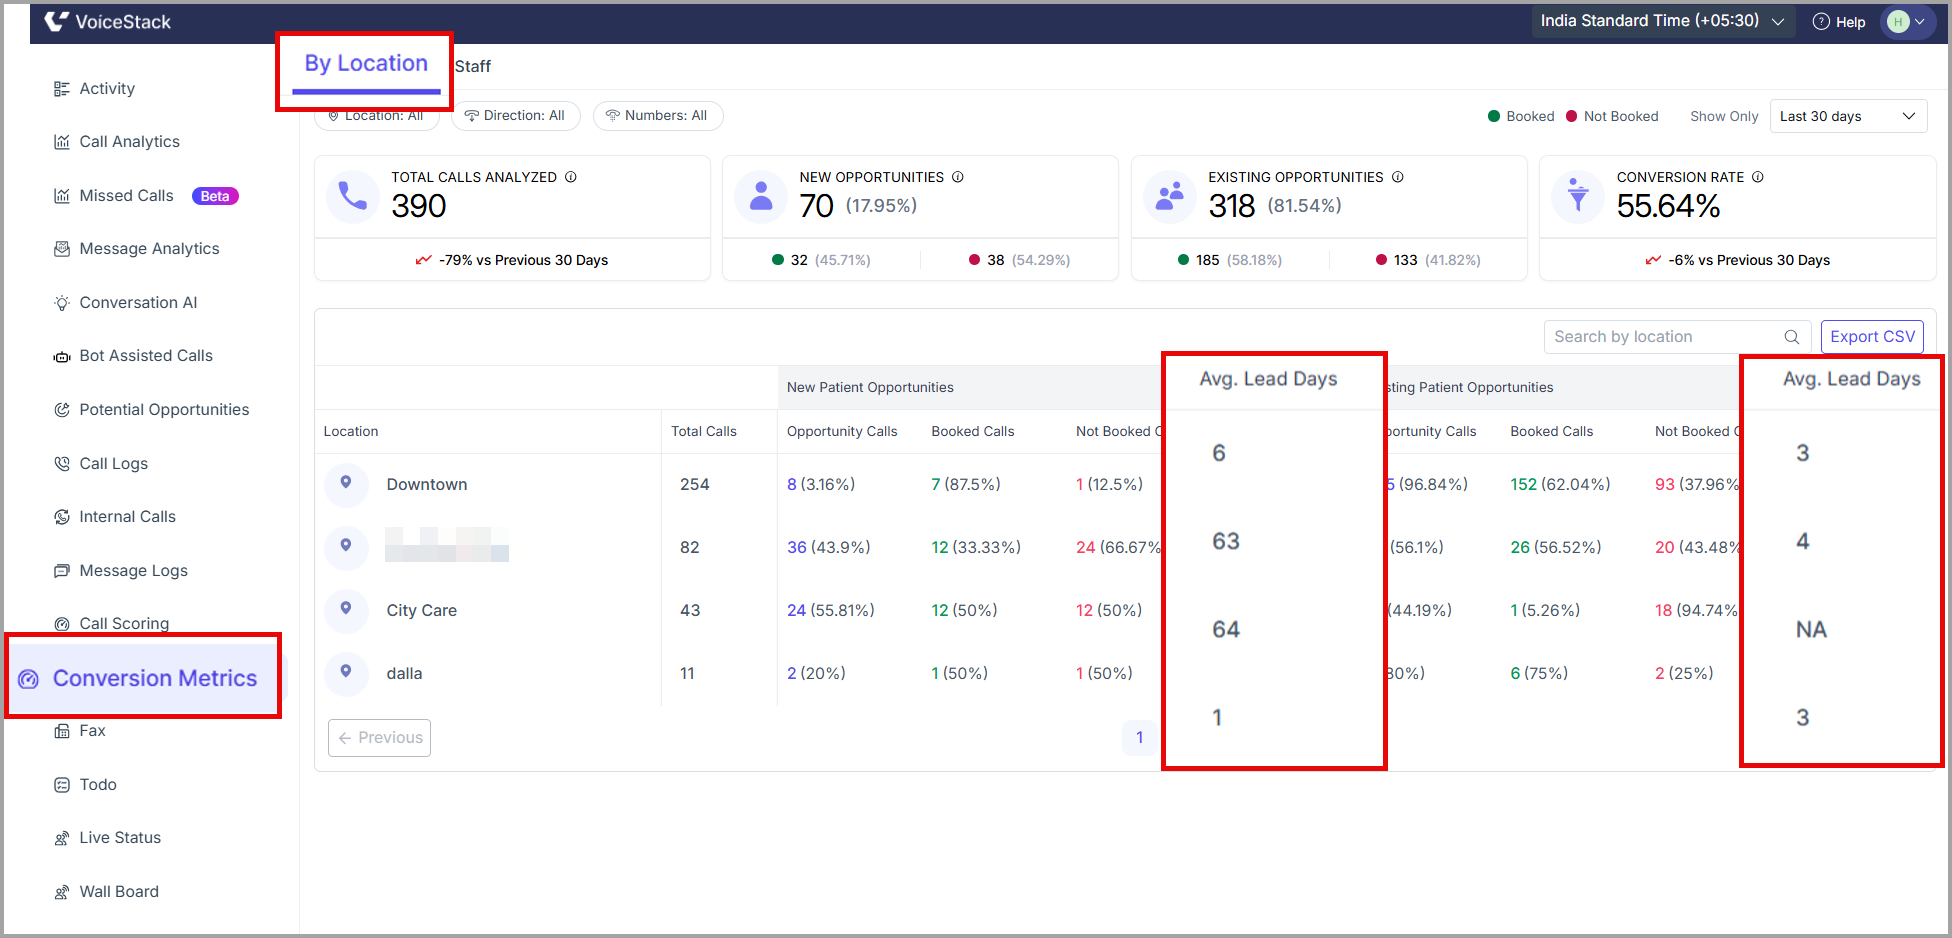Image resolution: width=1952 pixels, height=938 pixels.
Task: Open the Last 30 days dropdown
Action: pyautogui.click(x=1848, y=116)
